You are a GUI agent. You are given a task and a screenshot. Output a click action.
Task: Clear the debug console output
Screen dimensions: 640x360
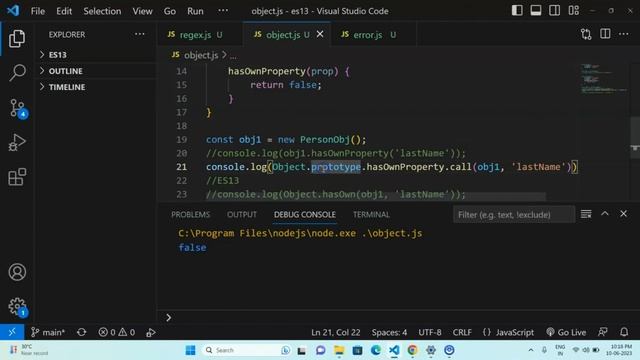(586, 214)
